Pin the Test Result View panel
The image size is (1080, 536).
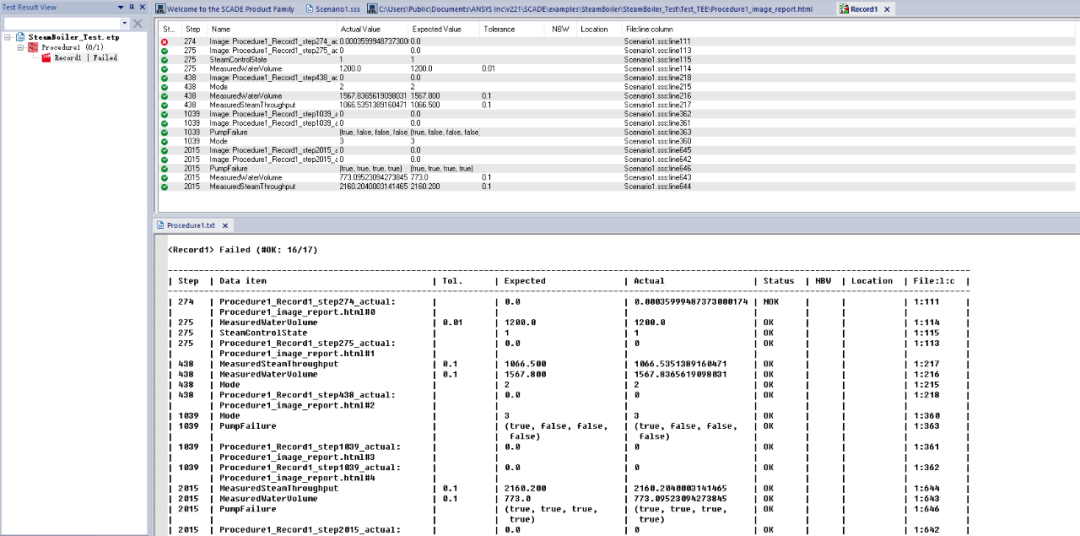pyautogui.click(x=132, y=7)
